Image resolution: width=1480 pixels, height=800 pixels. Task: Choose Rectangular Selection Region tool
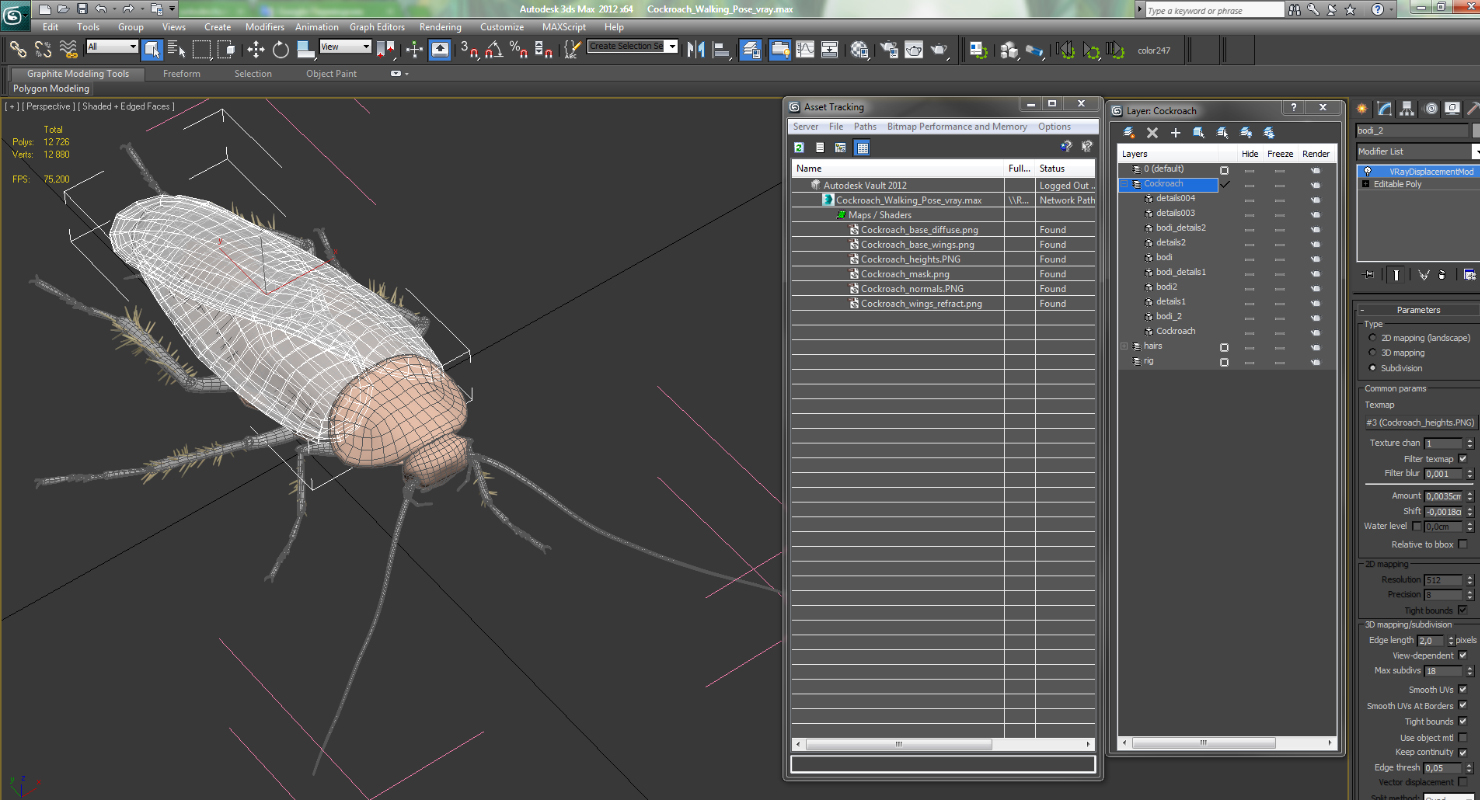202,48
